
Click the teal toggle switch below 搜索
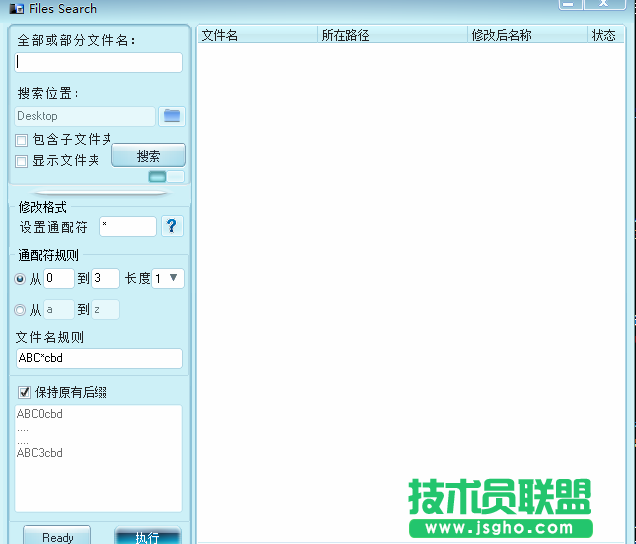pyautogui.click(x=166, y=176)
